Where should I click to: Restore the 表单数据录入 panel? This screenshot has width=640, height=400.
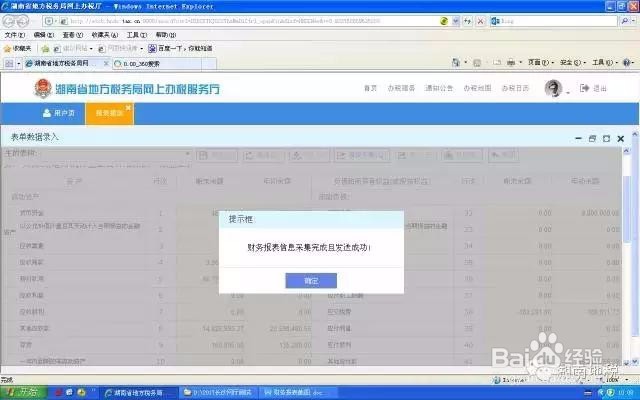(592, 139)
